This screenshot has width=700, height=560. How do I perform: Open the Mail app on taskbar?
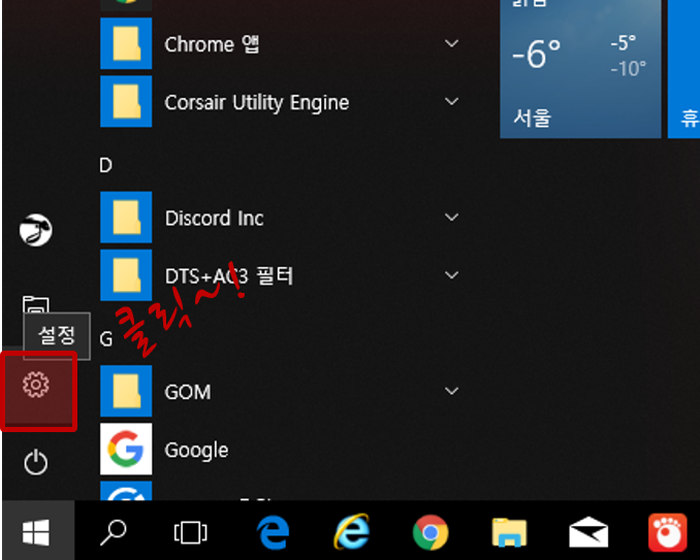coord(588,532)
